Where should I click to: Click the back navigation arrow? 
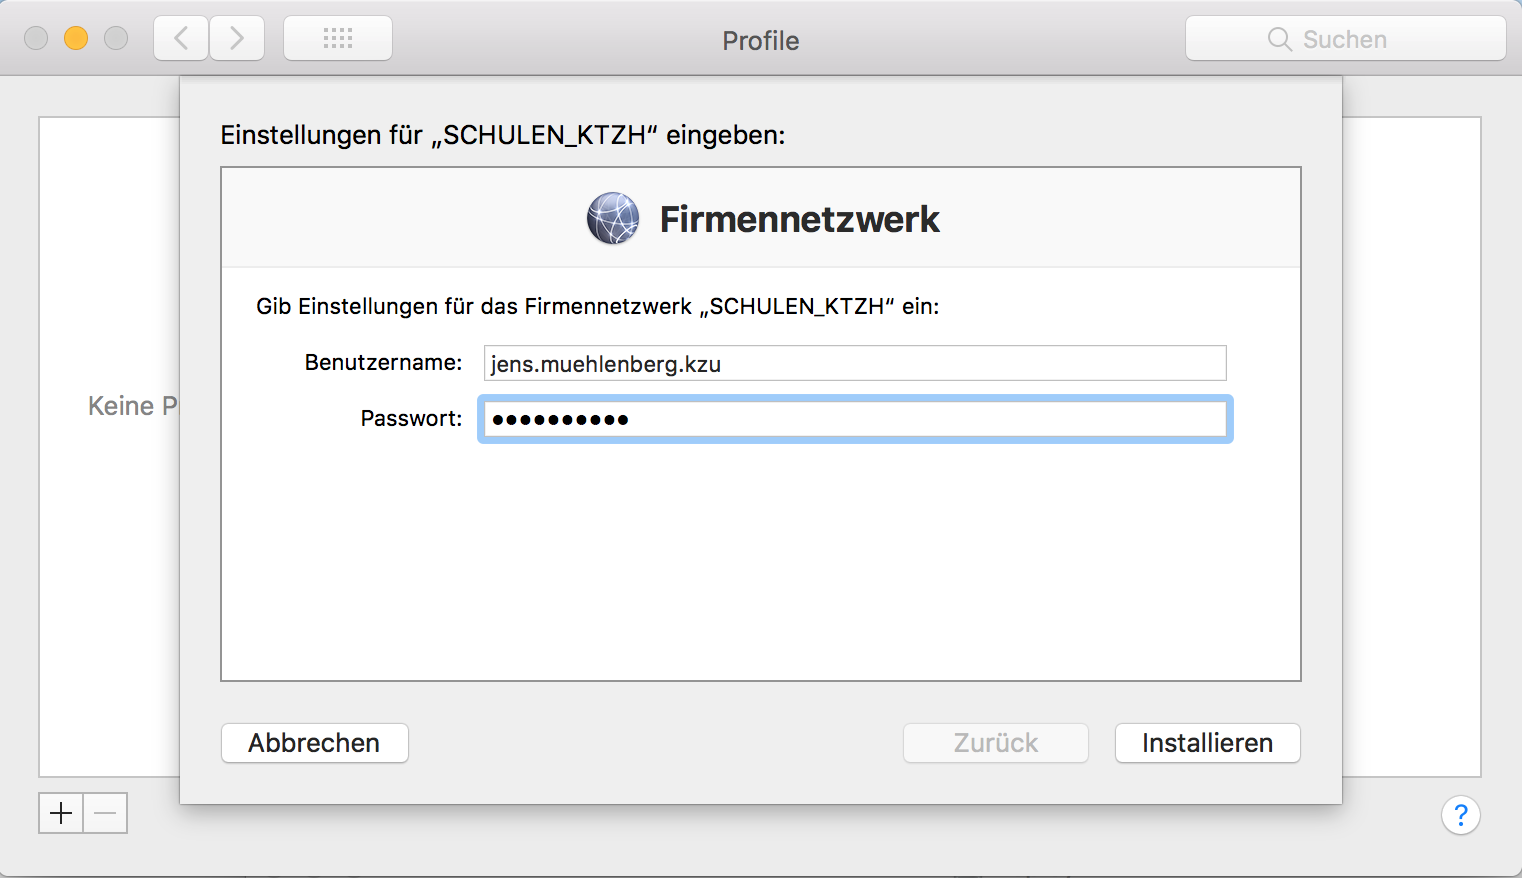tap(181, 39)
